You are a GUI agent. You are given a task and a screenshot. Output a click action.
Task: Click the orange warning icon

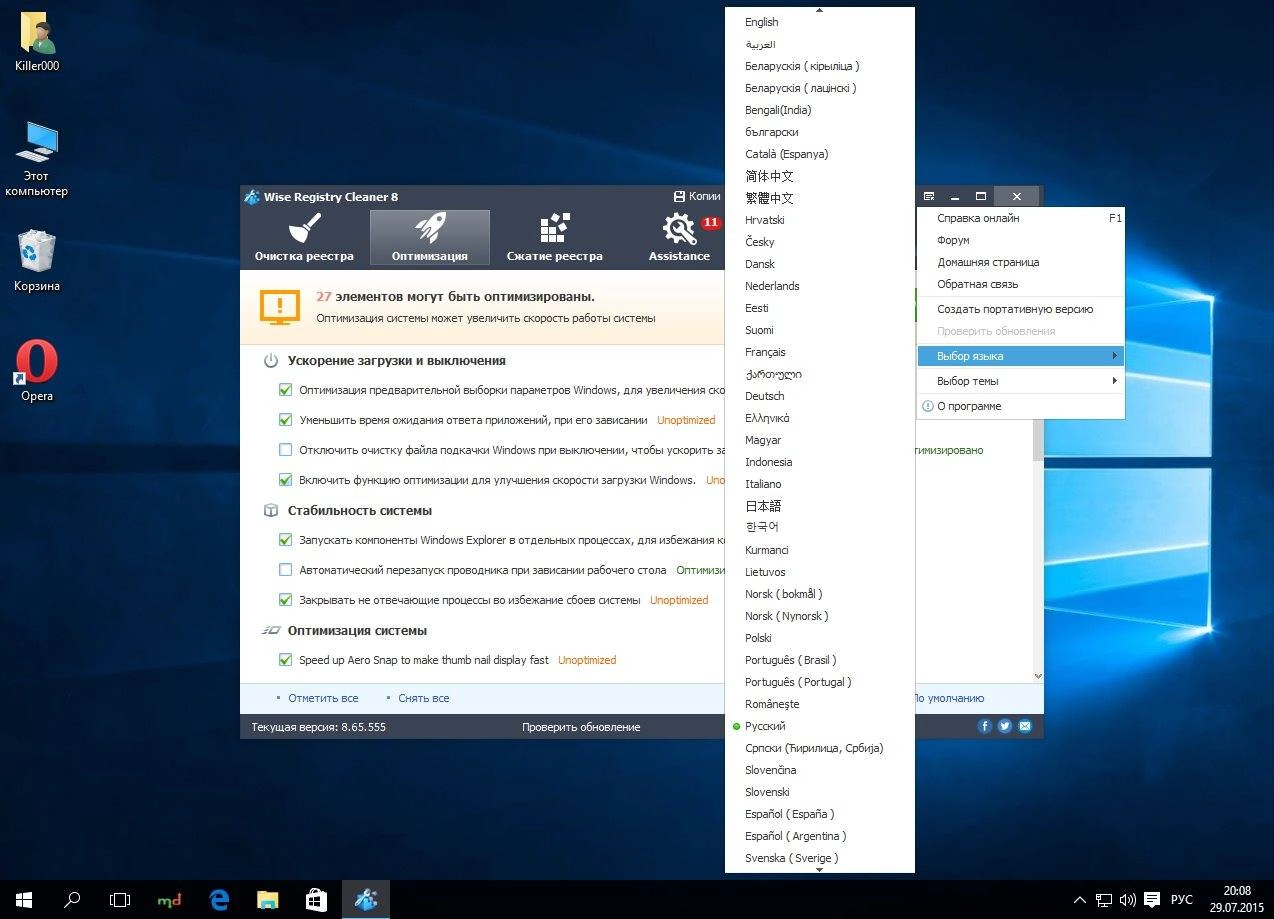point(280,306)
